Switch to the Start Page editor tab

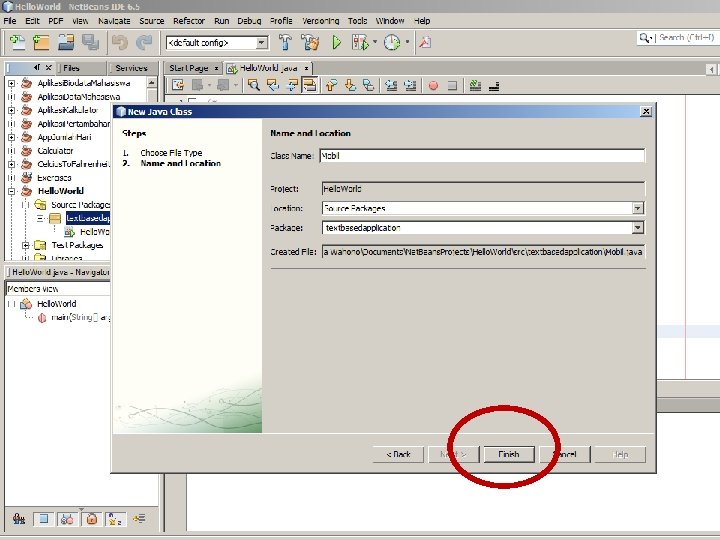[x=189, y=68]
